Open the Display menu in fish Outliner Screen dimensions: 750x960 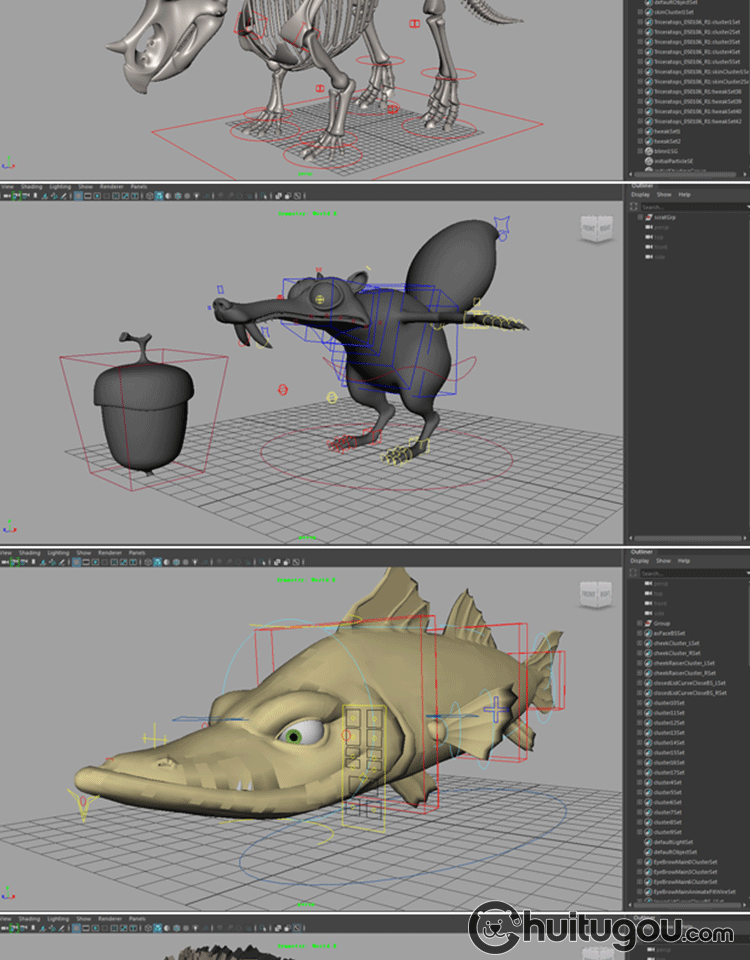coord(639,560)
